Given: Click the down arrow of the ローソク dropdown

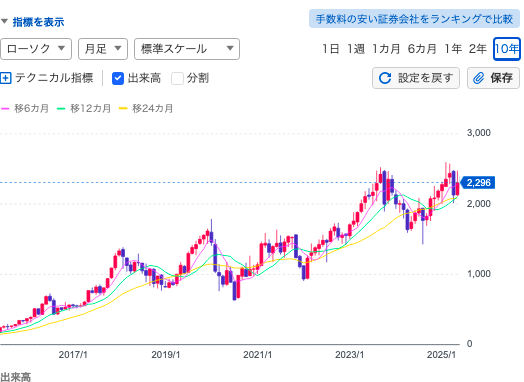Looking at the screenshot, I should click(x=61, y=48).
